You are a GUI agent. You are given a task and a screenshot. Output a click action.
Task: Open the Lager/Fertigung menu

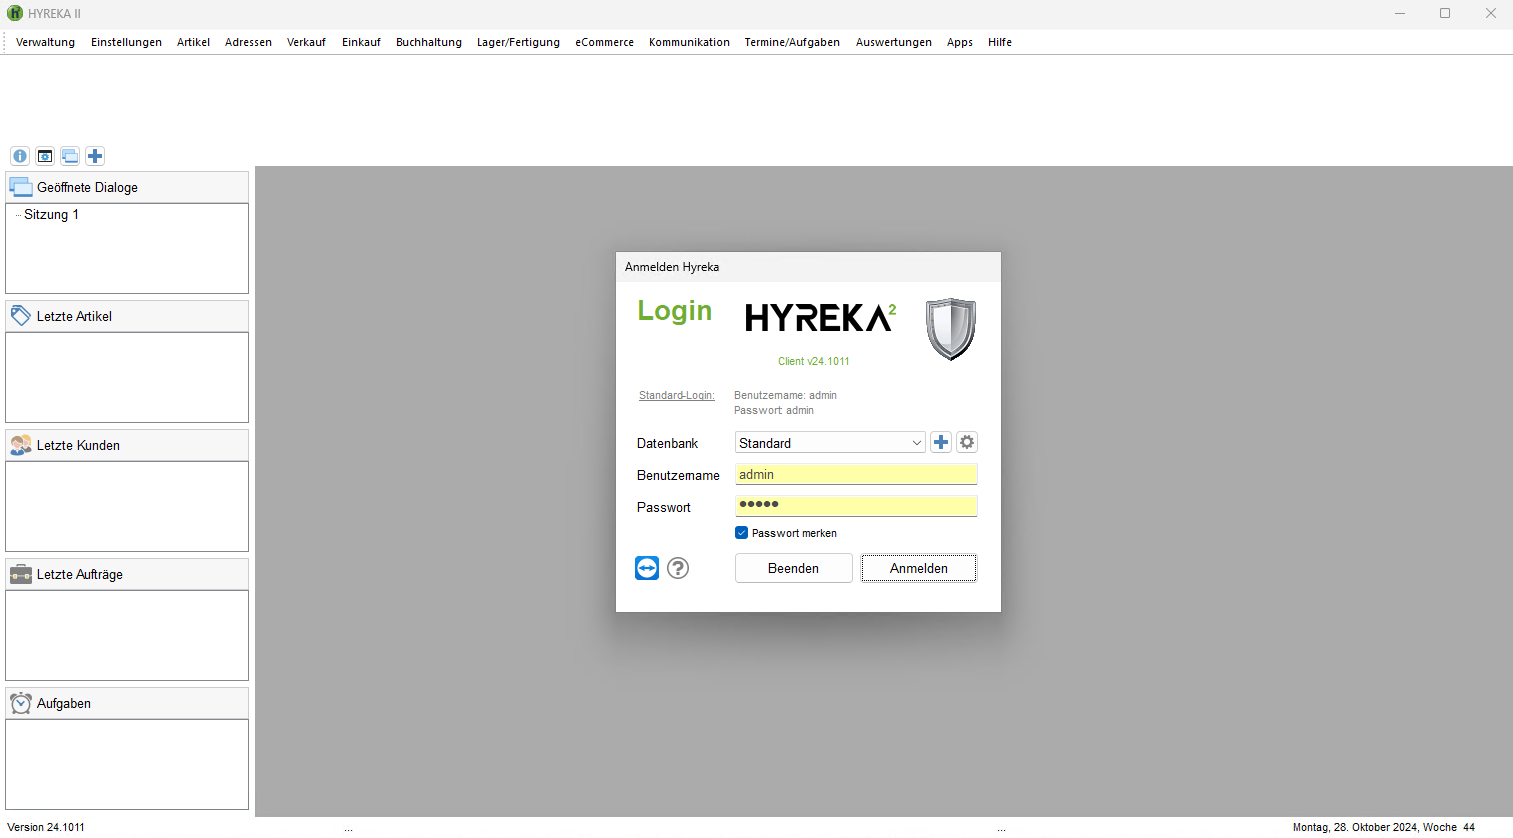[x=518, y=42]
